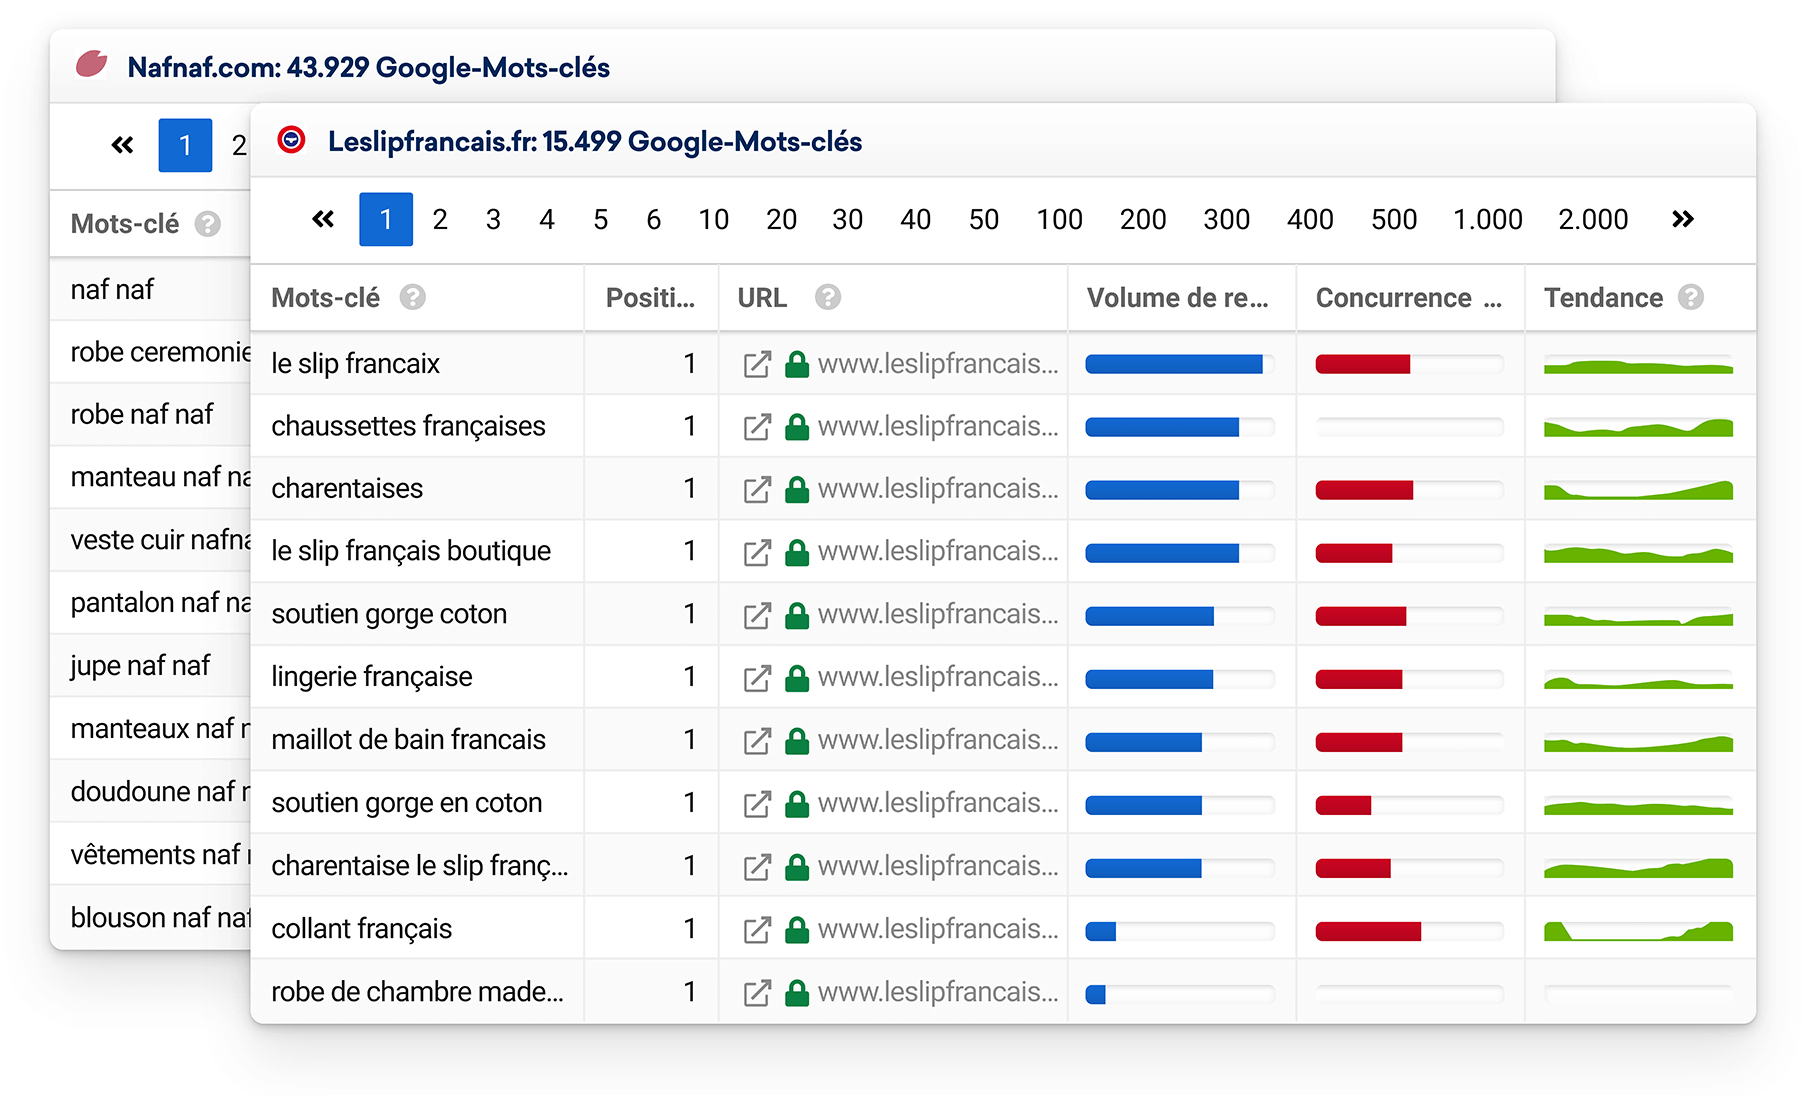Jump to page 500 in Leslipfrancais pagination

tap(1394, 219)
